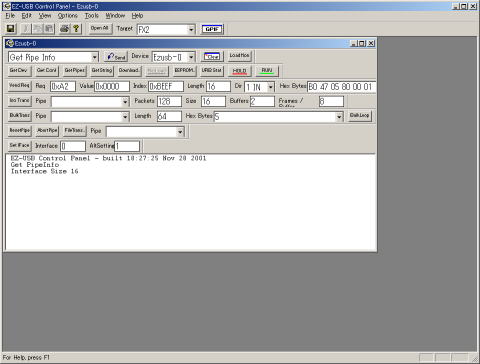Click the 'Get PipeInfo' output log line
The image size is (480, 364).
click(x=35, y=165)
